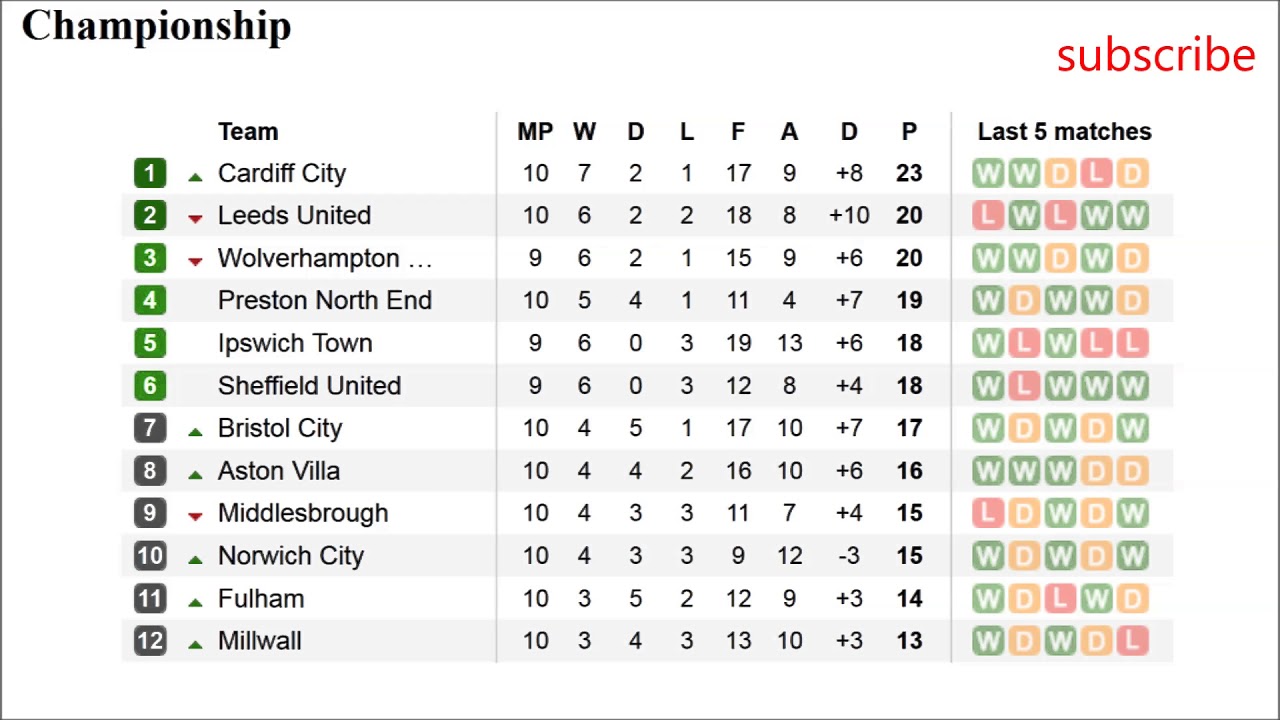Click the Last 5 matches header

(x=1064, y=132)
